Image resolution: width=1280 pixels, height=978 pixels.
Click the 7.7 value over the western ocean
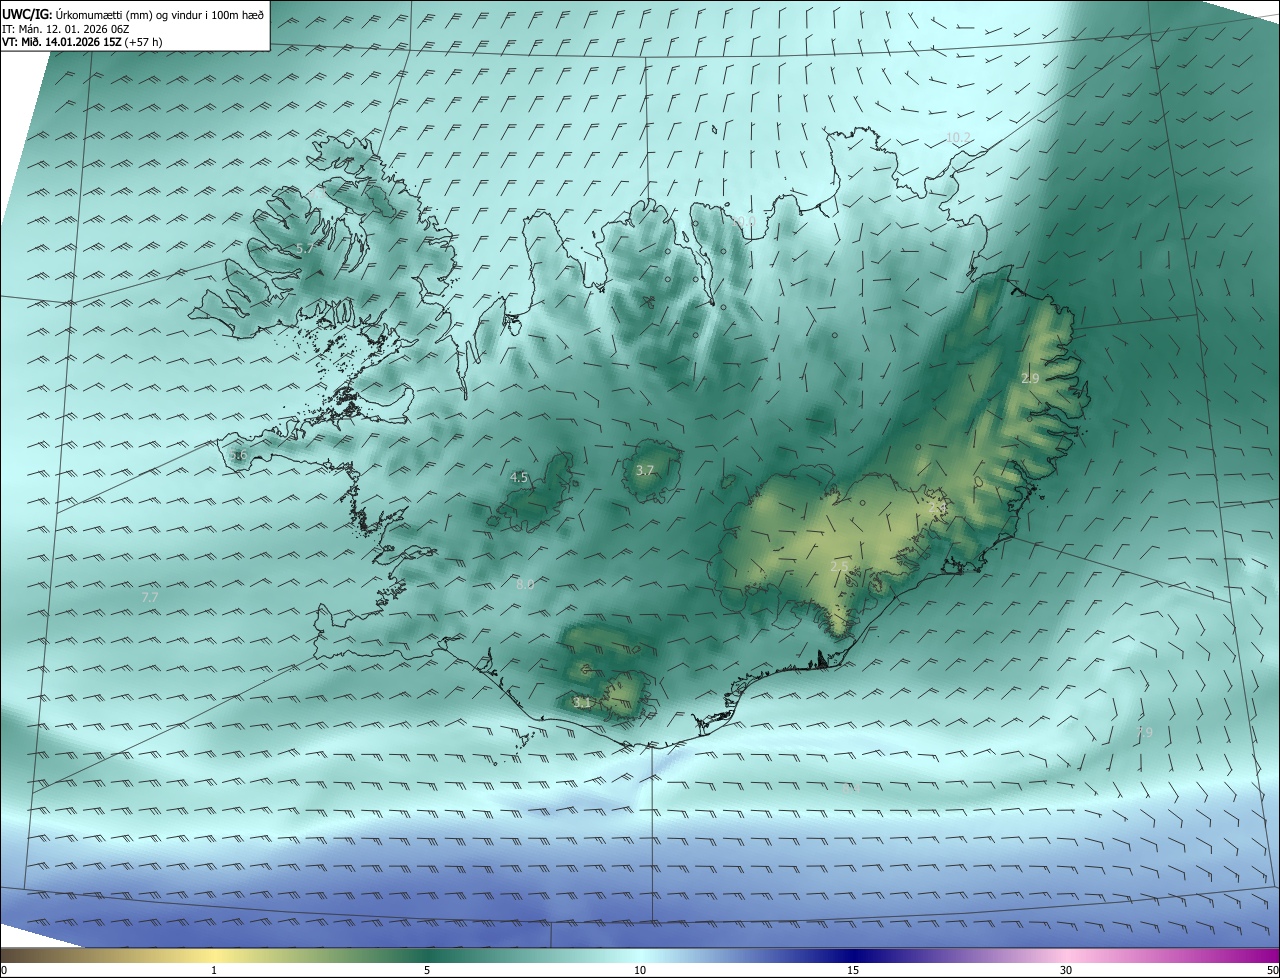pyautogui.click(x=150, y=597)
